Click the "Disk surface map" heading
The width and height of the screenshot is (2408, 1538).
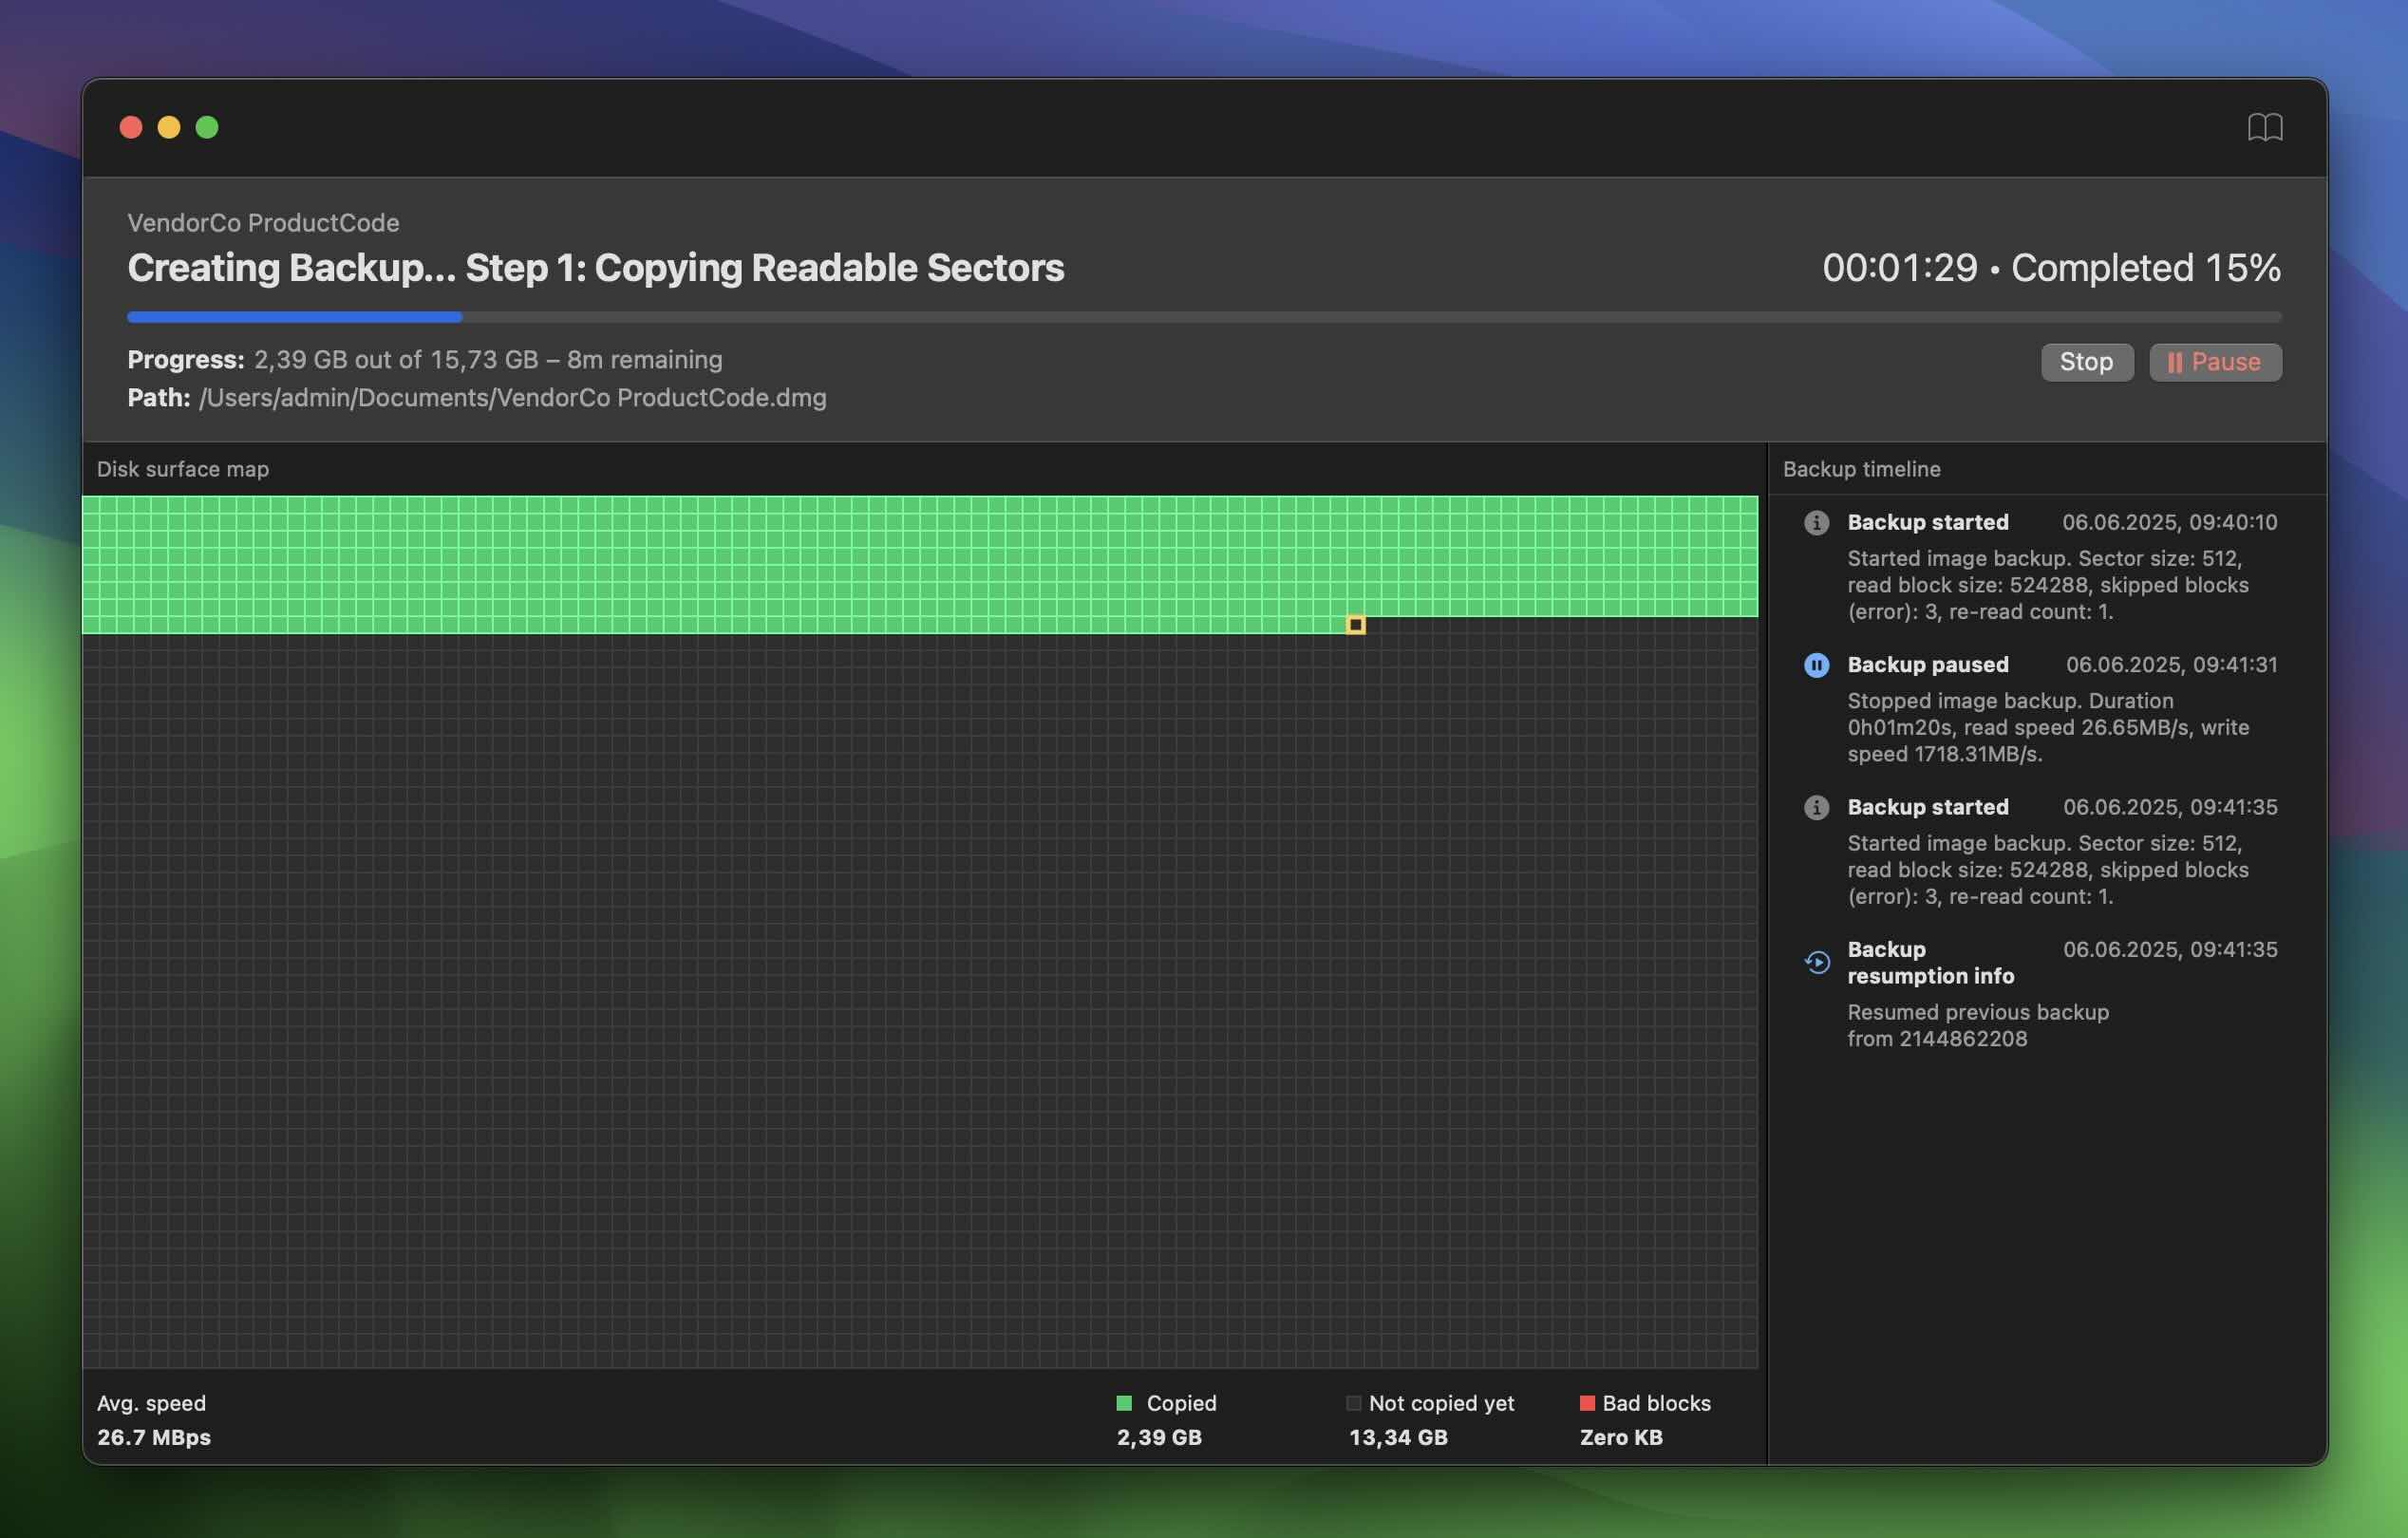183,469
